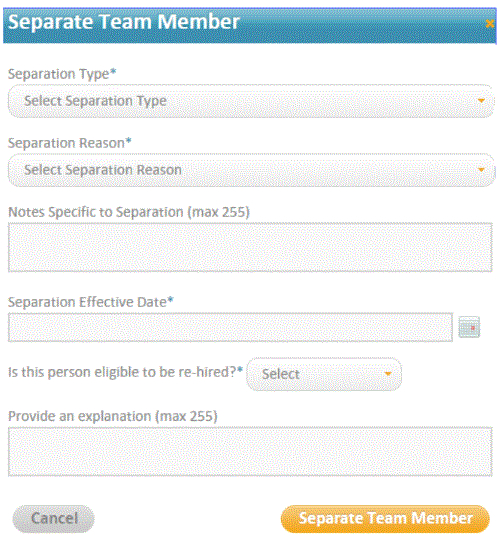500x550 pixels.
Task: Open the Select Separation Reason dropdown
Action: pyautogui.click(x=251, y=170)
